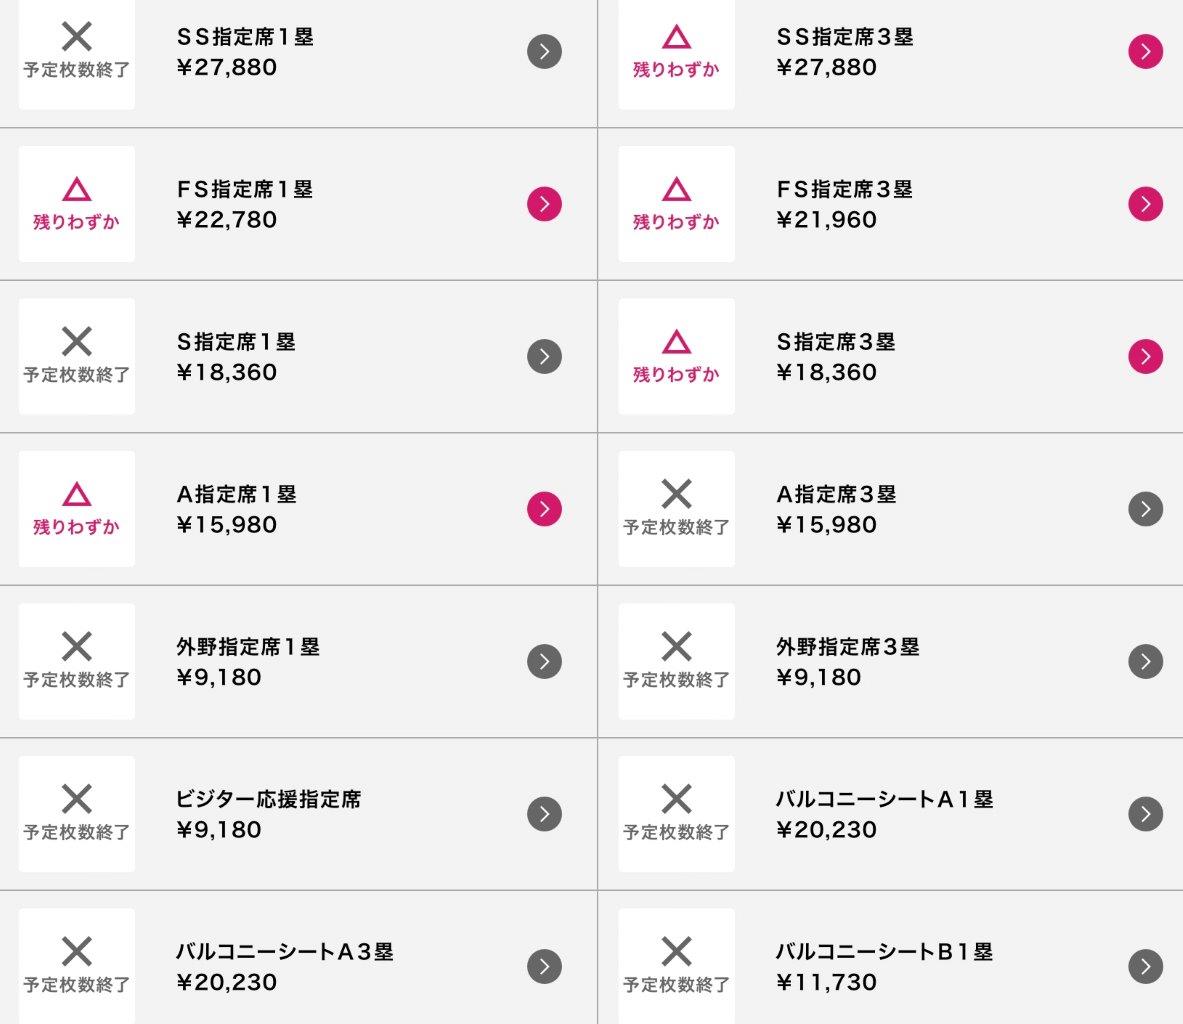Click gray chevron next to 外野指定席3塁
Screen dimensions: 1183x1024
(x=1145, y=661)
